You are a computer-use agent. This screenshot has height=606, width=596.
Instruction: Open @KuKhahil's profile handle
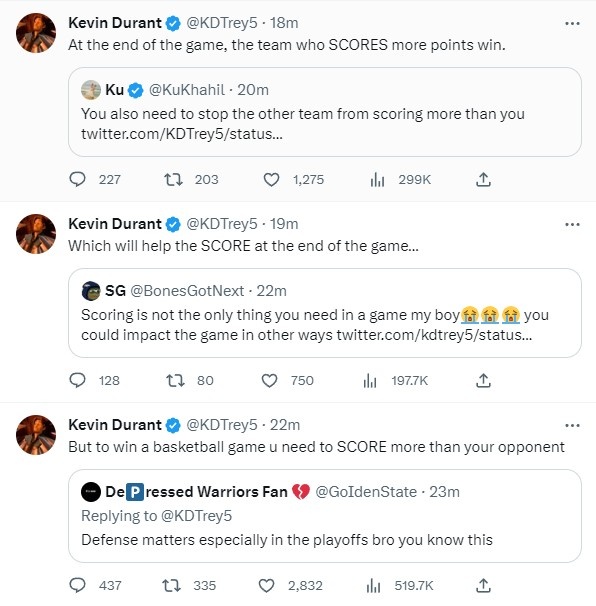click(187, 90)
